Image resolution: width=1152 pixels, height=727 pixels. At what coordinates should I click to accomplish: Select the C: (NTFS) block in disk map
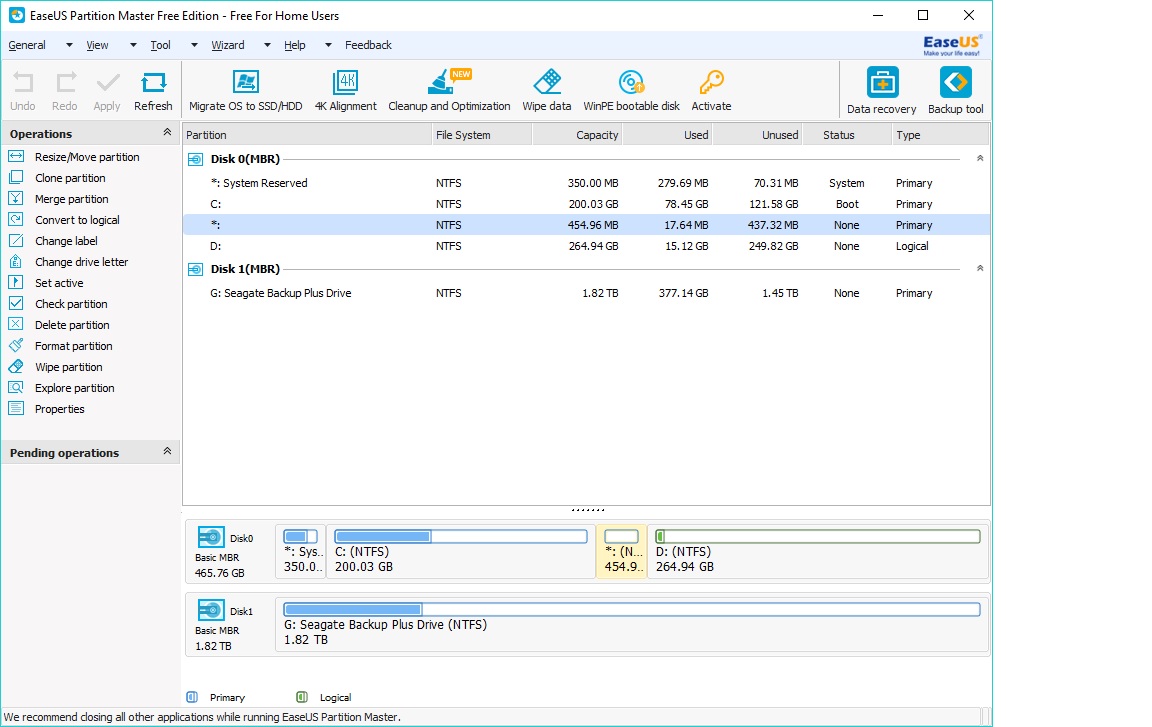[461, 551]
